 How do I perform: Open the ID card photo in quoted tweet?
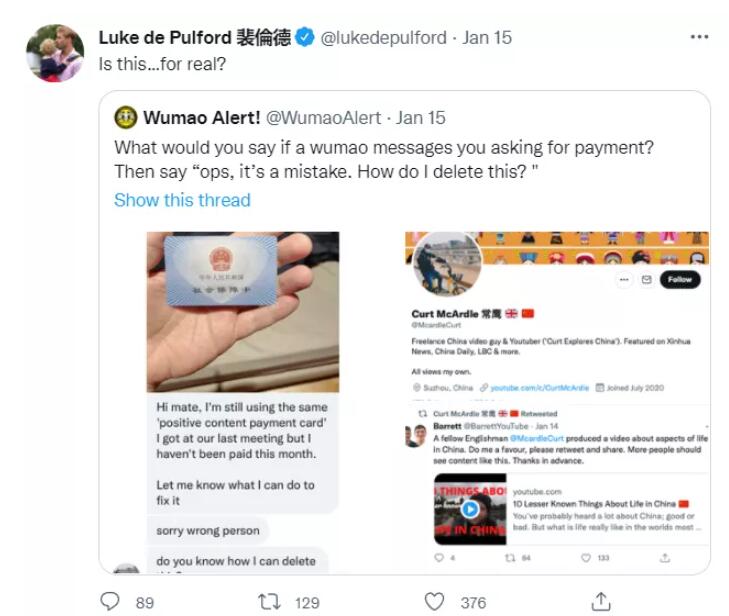tap(243, 312)
